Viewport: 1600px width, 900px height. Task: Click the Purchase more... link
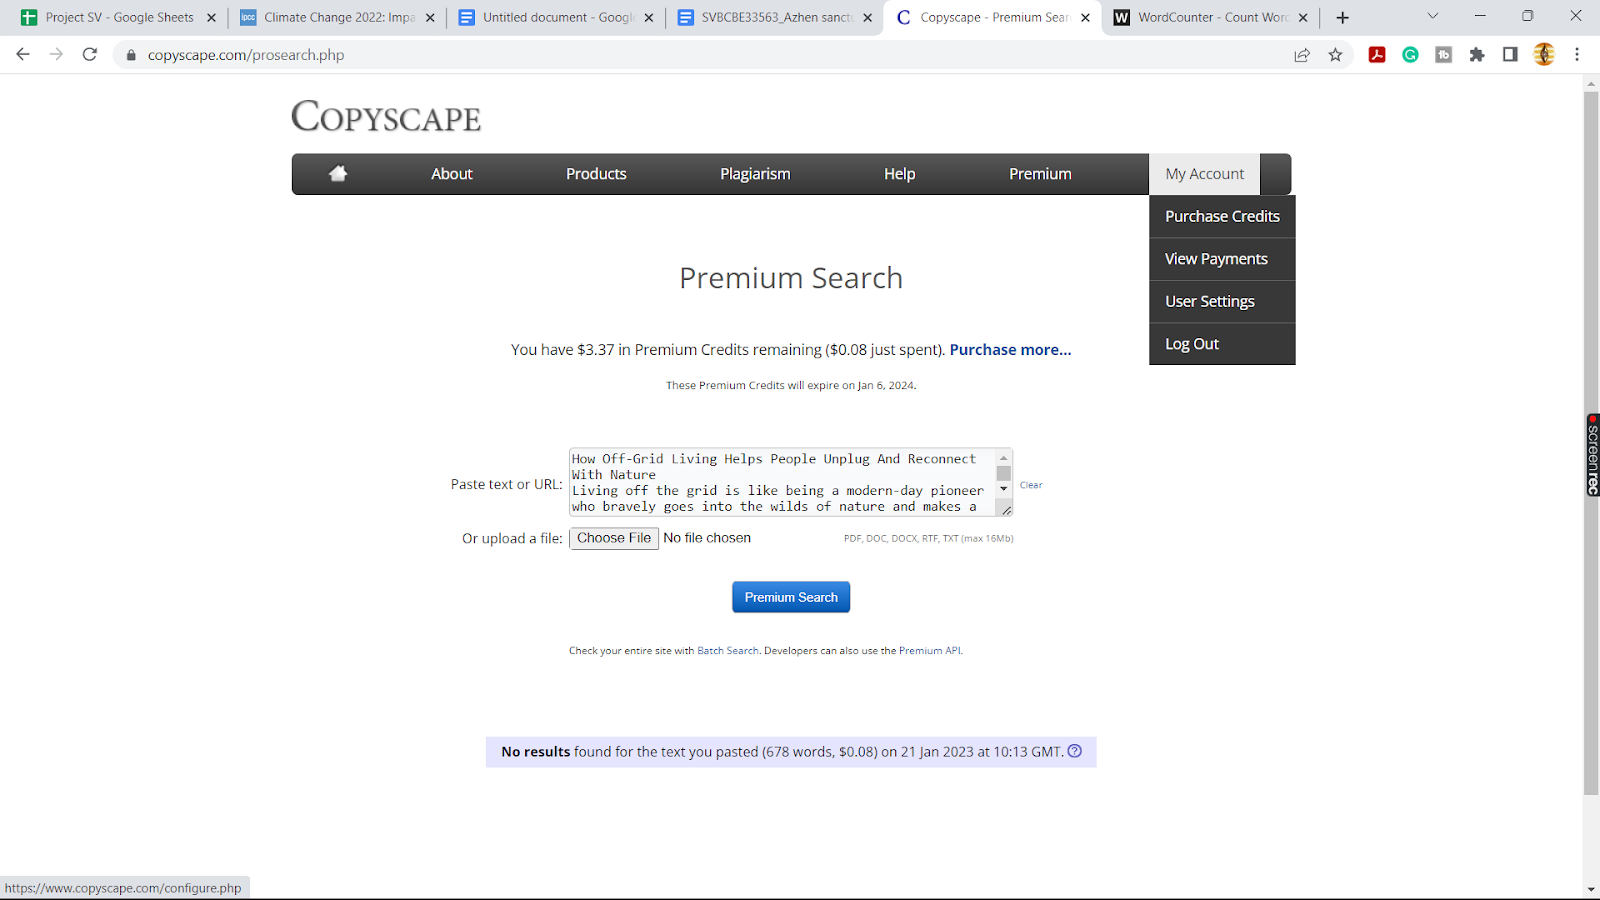(1010, 350)
